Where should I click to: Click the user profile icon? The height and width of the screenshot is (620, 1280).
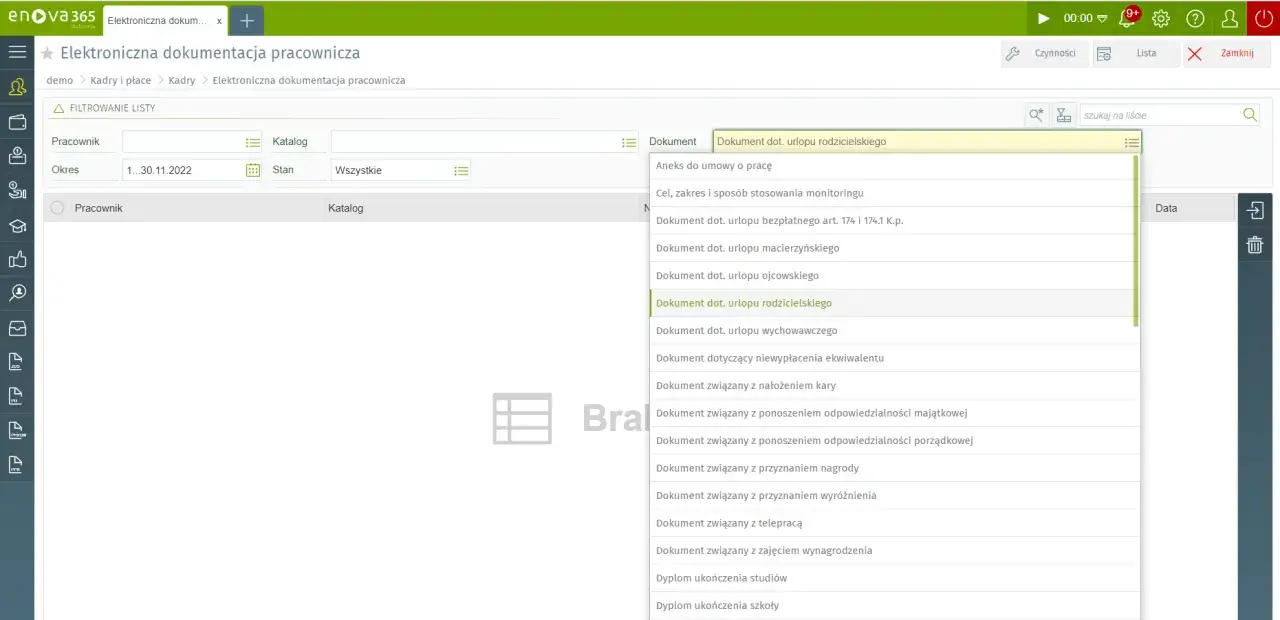coord(1230,18)
